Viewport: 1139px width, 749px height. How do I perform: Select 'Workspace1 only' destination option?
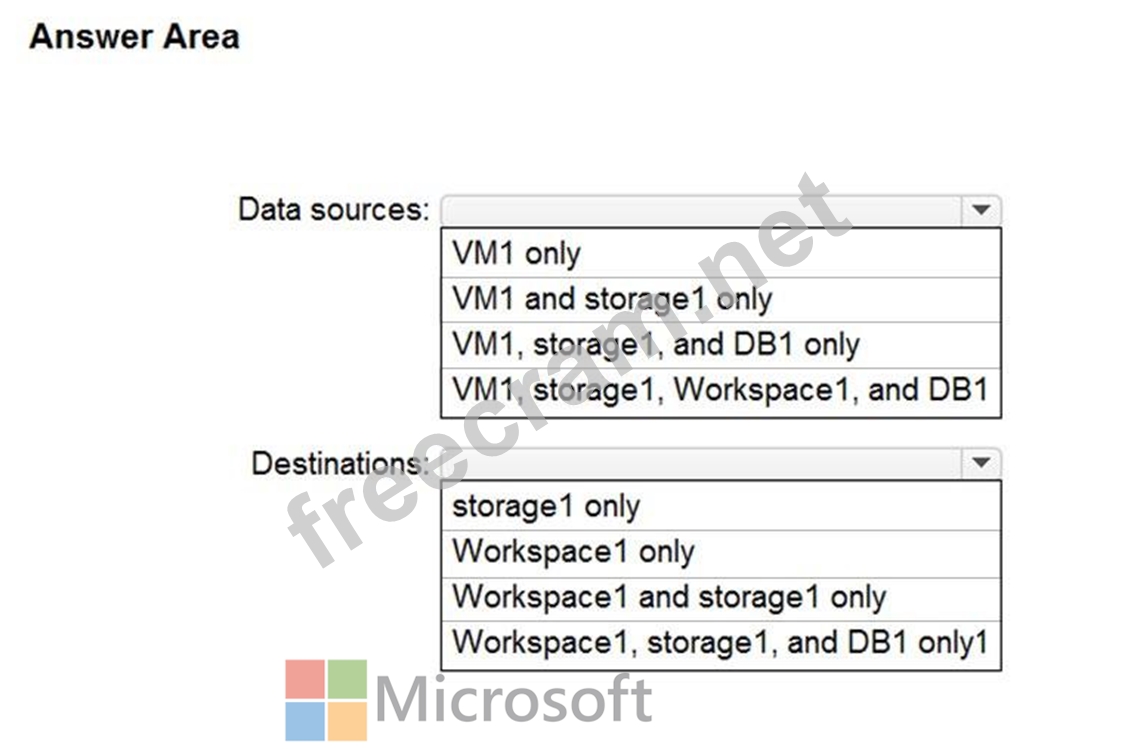click(721, 553)
